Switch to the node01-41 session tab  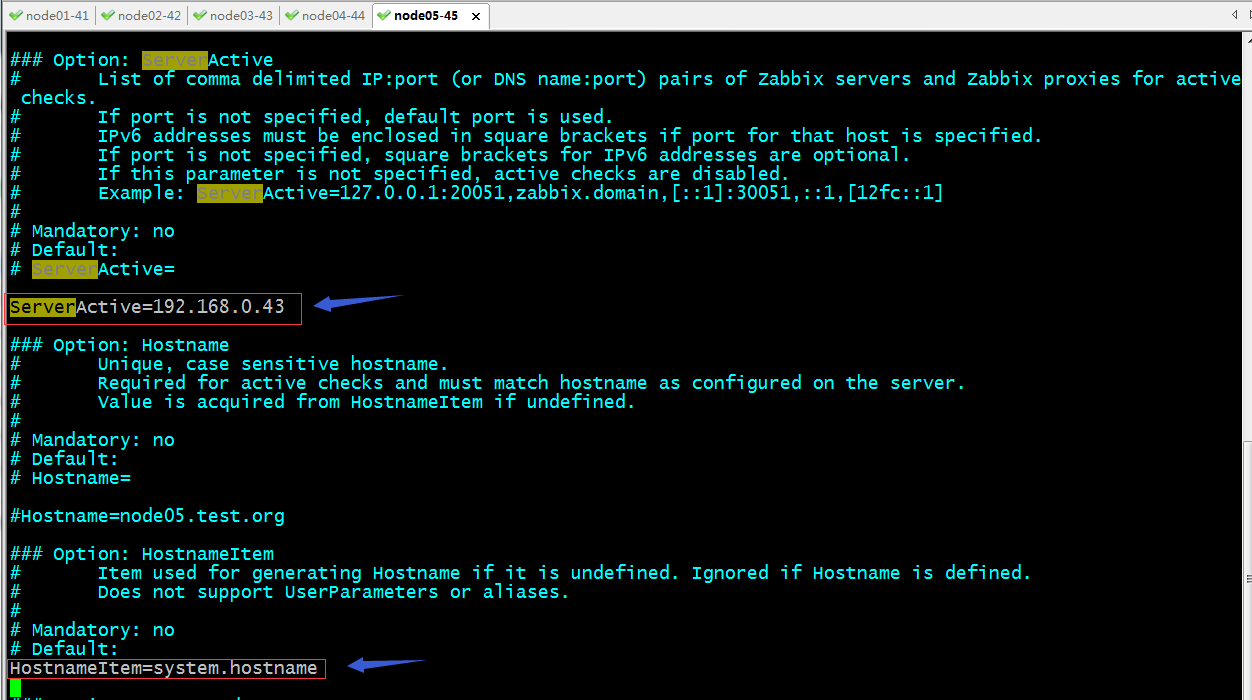pos(49,15)
